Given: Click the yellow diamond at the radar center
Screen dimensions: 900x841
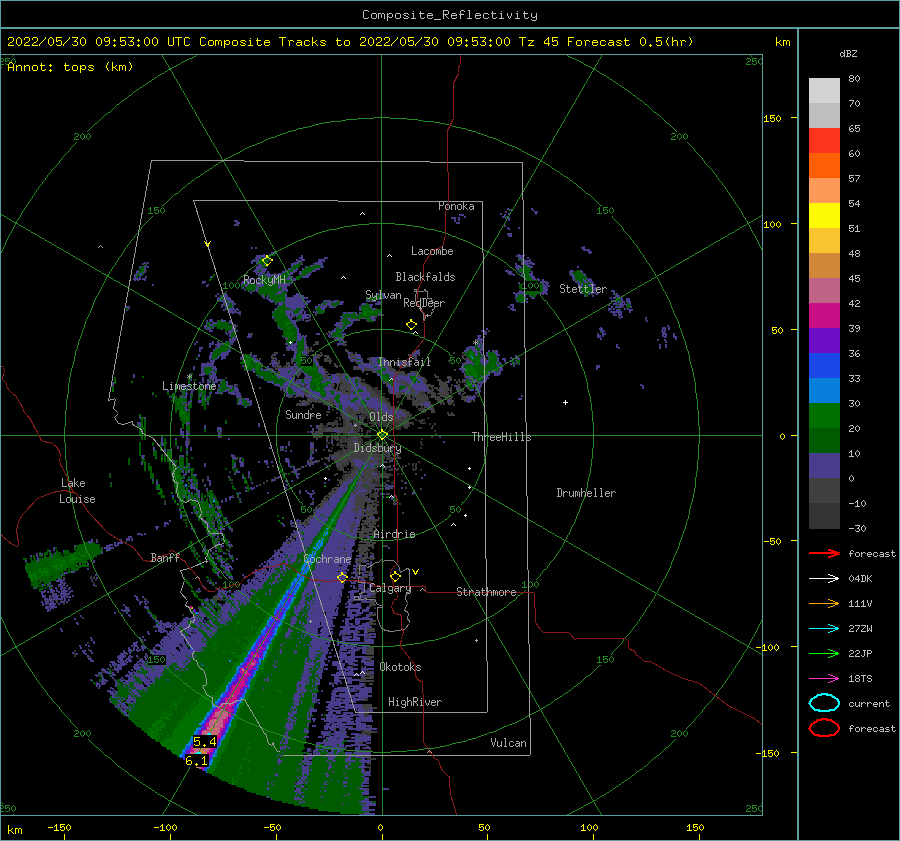Looking at the screenshot, I should [382, 435].
